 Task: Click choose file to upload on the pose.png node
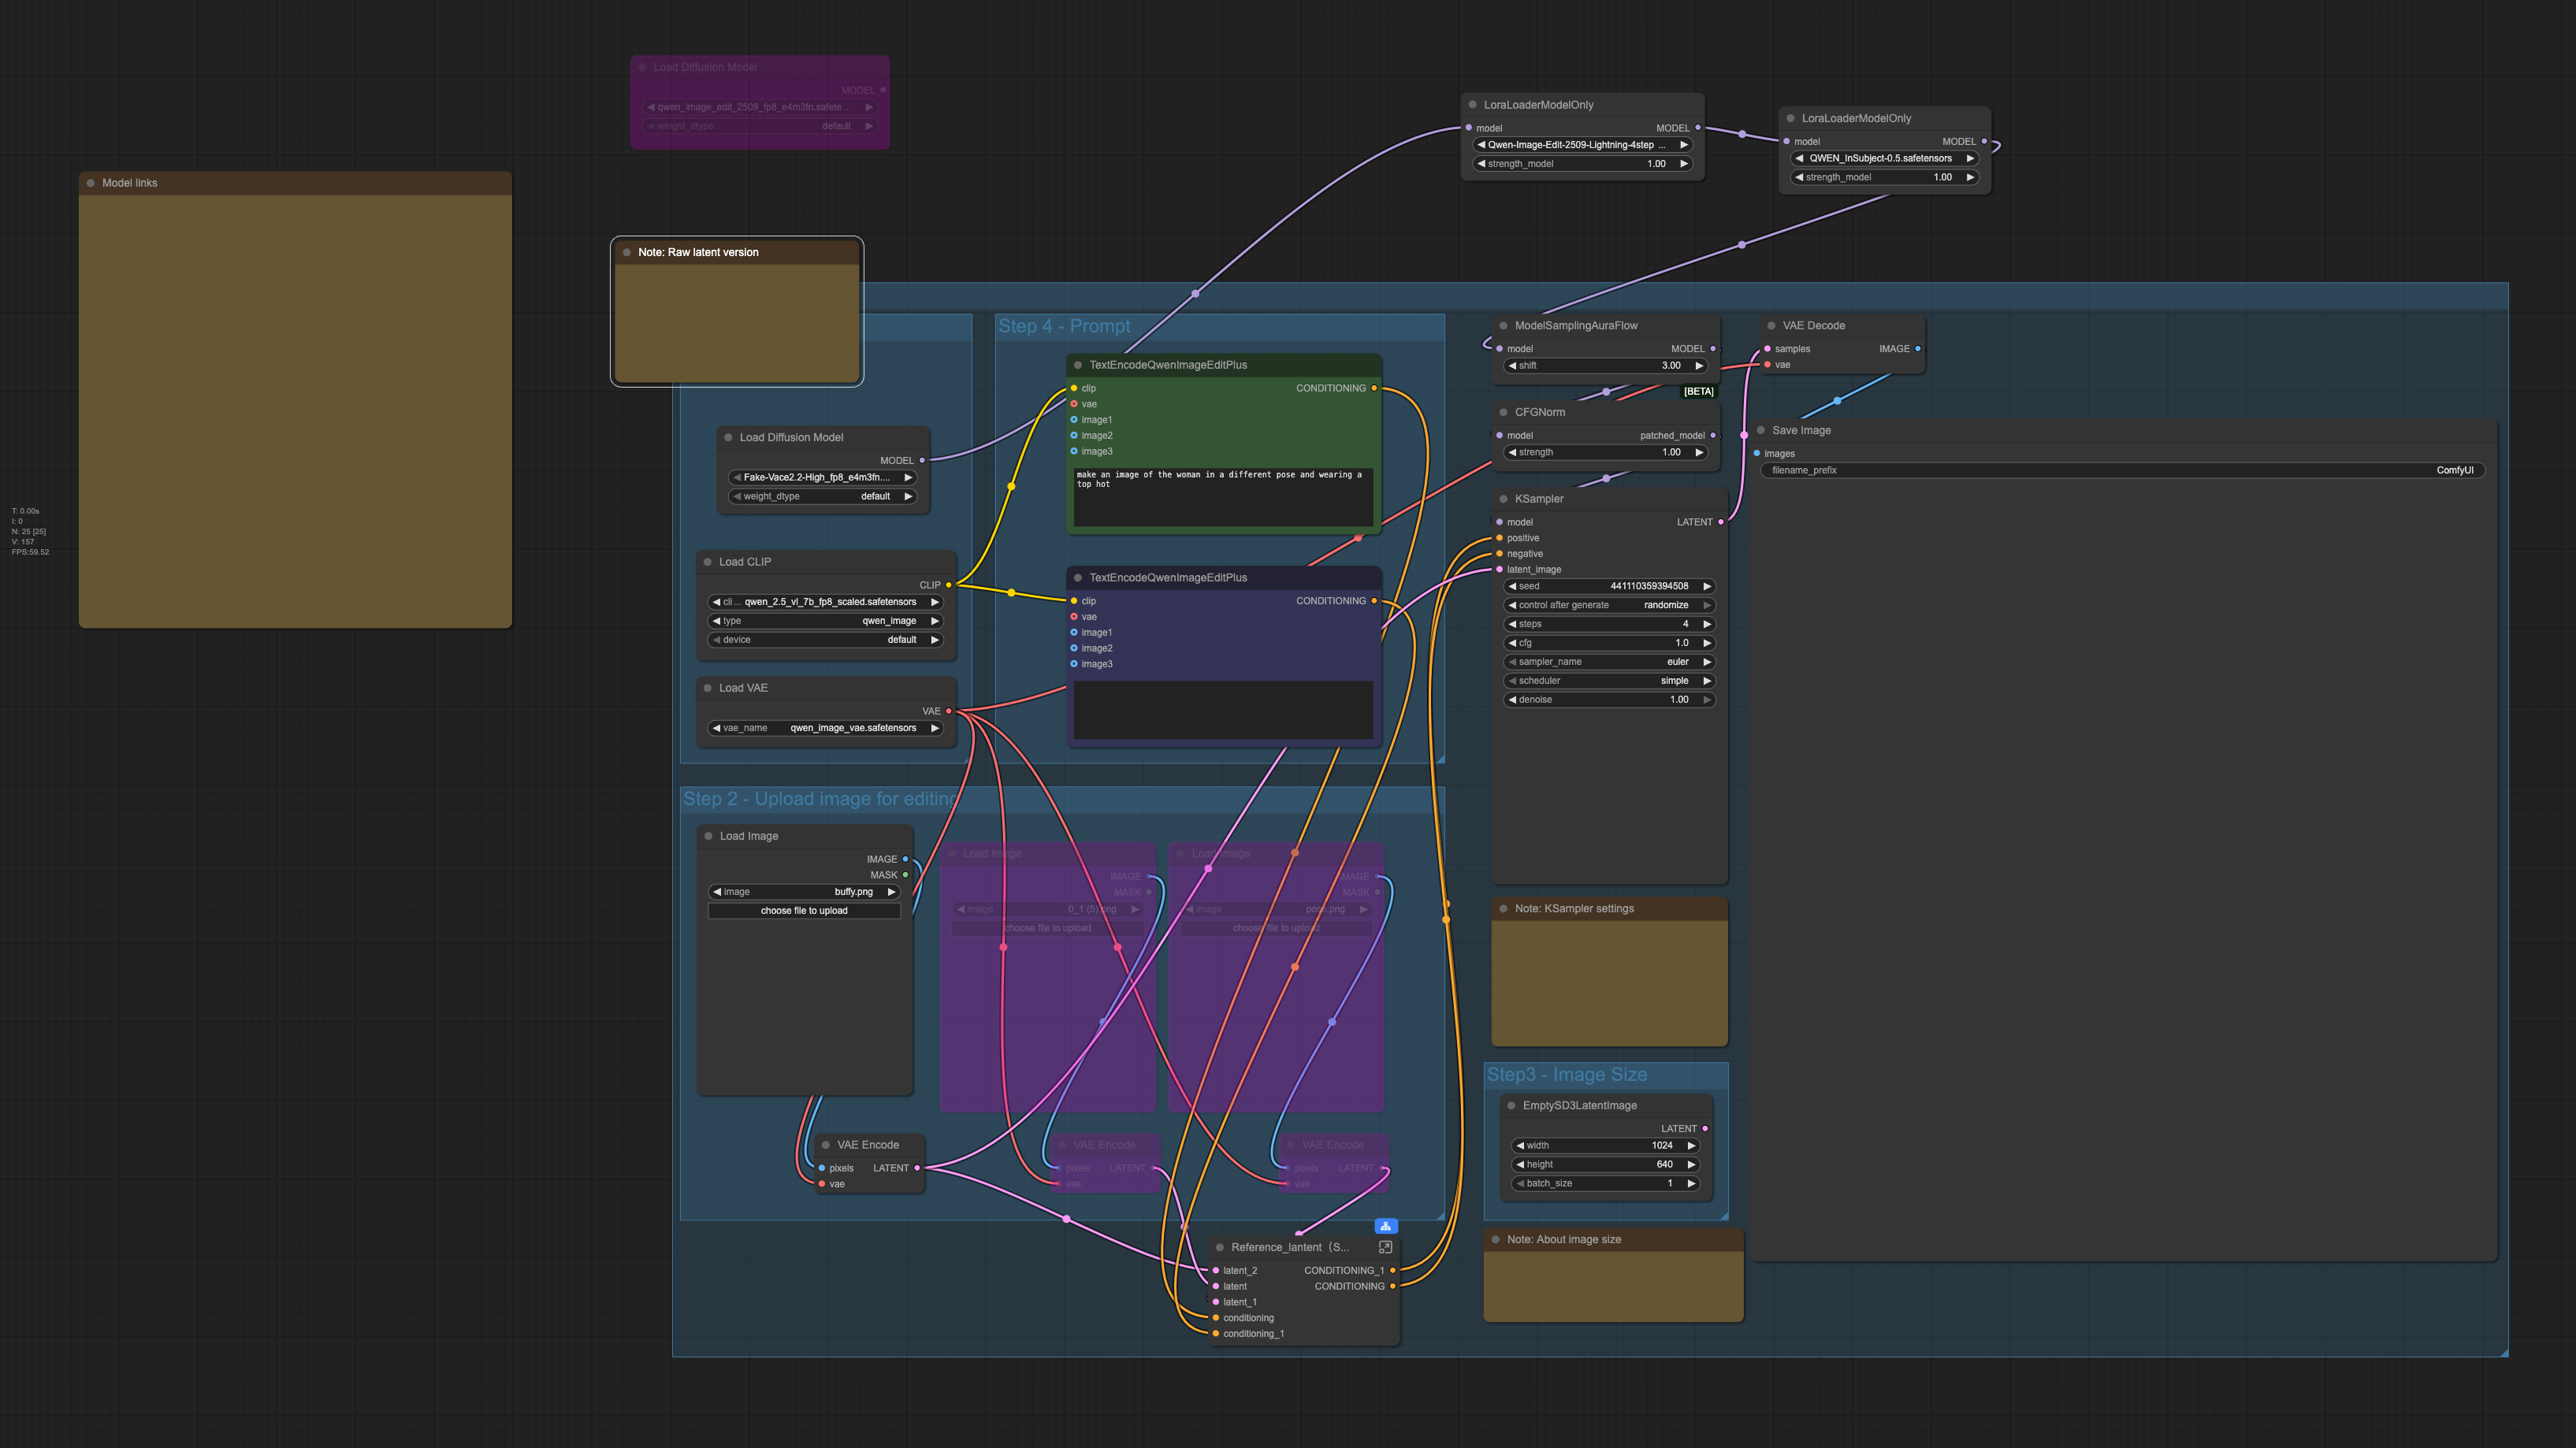1277,928
